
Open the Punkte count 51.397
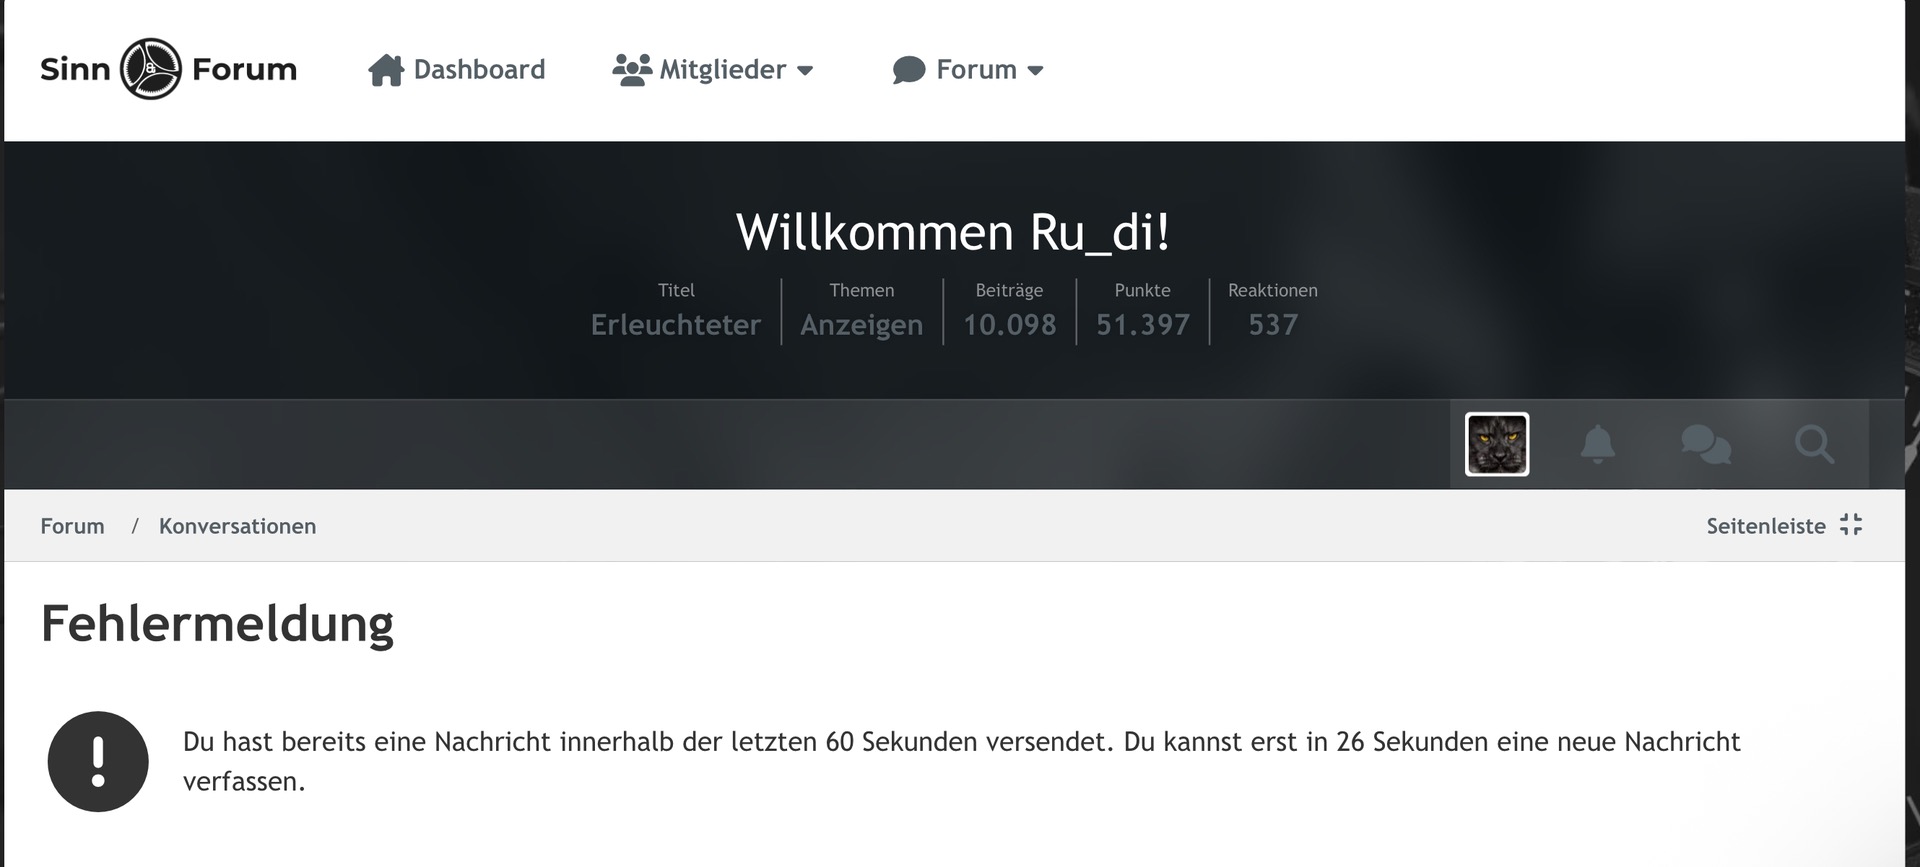coord(1142,325)
